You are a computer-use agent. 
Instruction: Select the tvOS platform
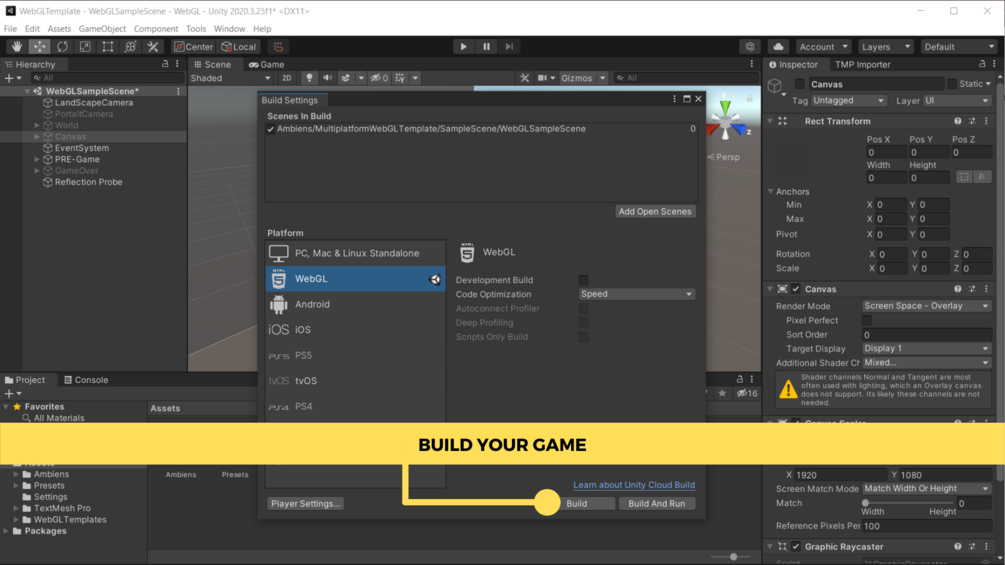point(356,381)
